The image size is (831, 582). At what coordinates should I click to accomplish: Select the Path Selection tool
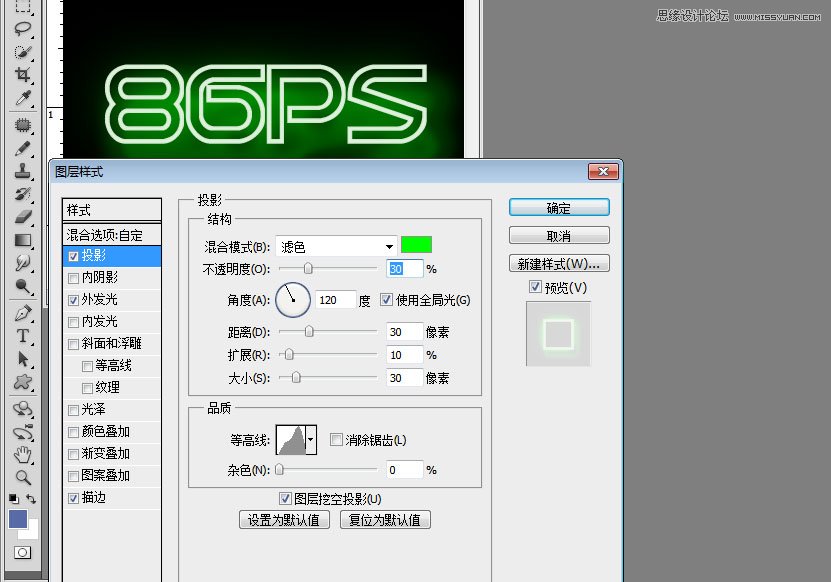[x=22, y=359]
